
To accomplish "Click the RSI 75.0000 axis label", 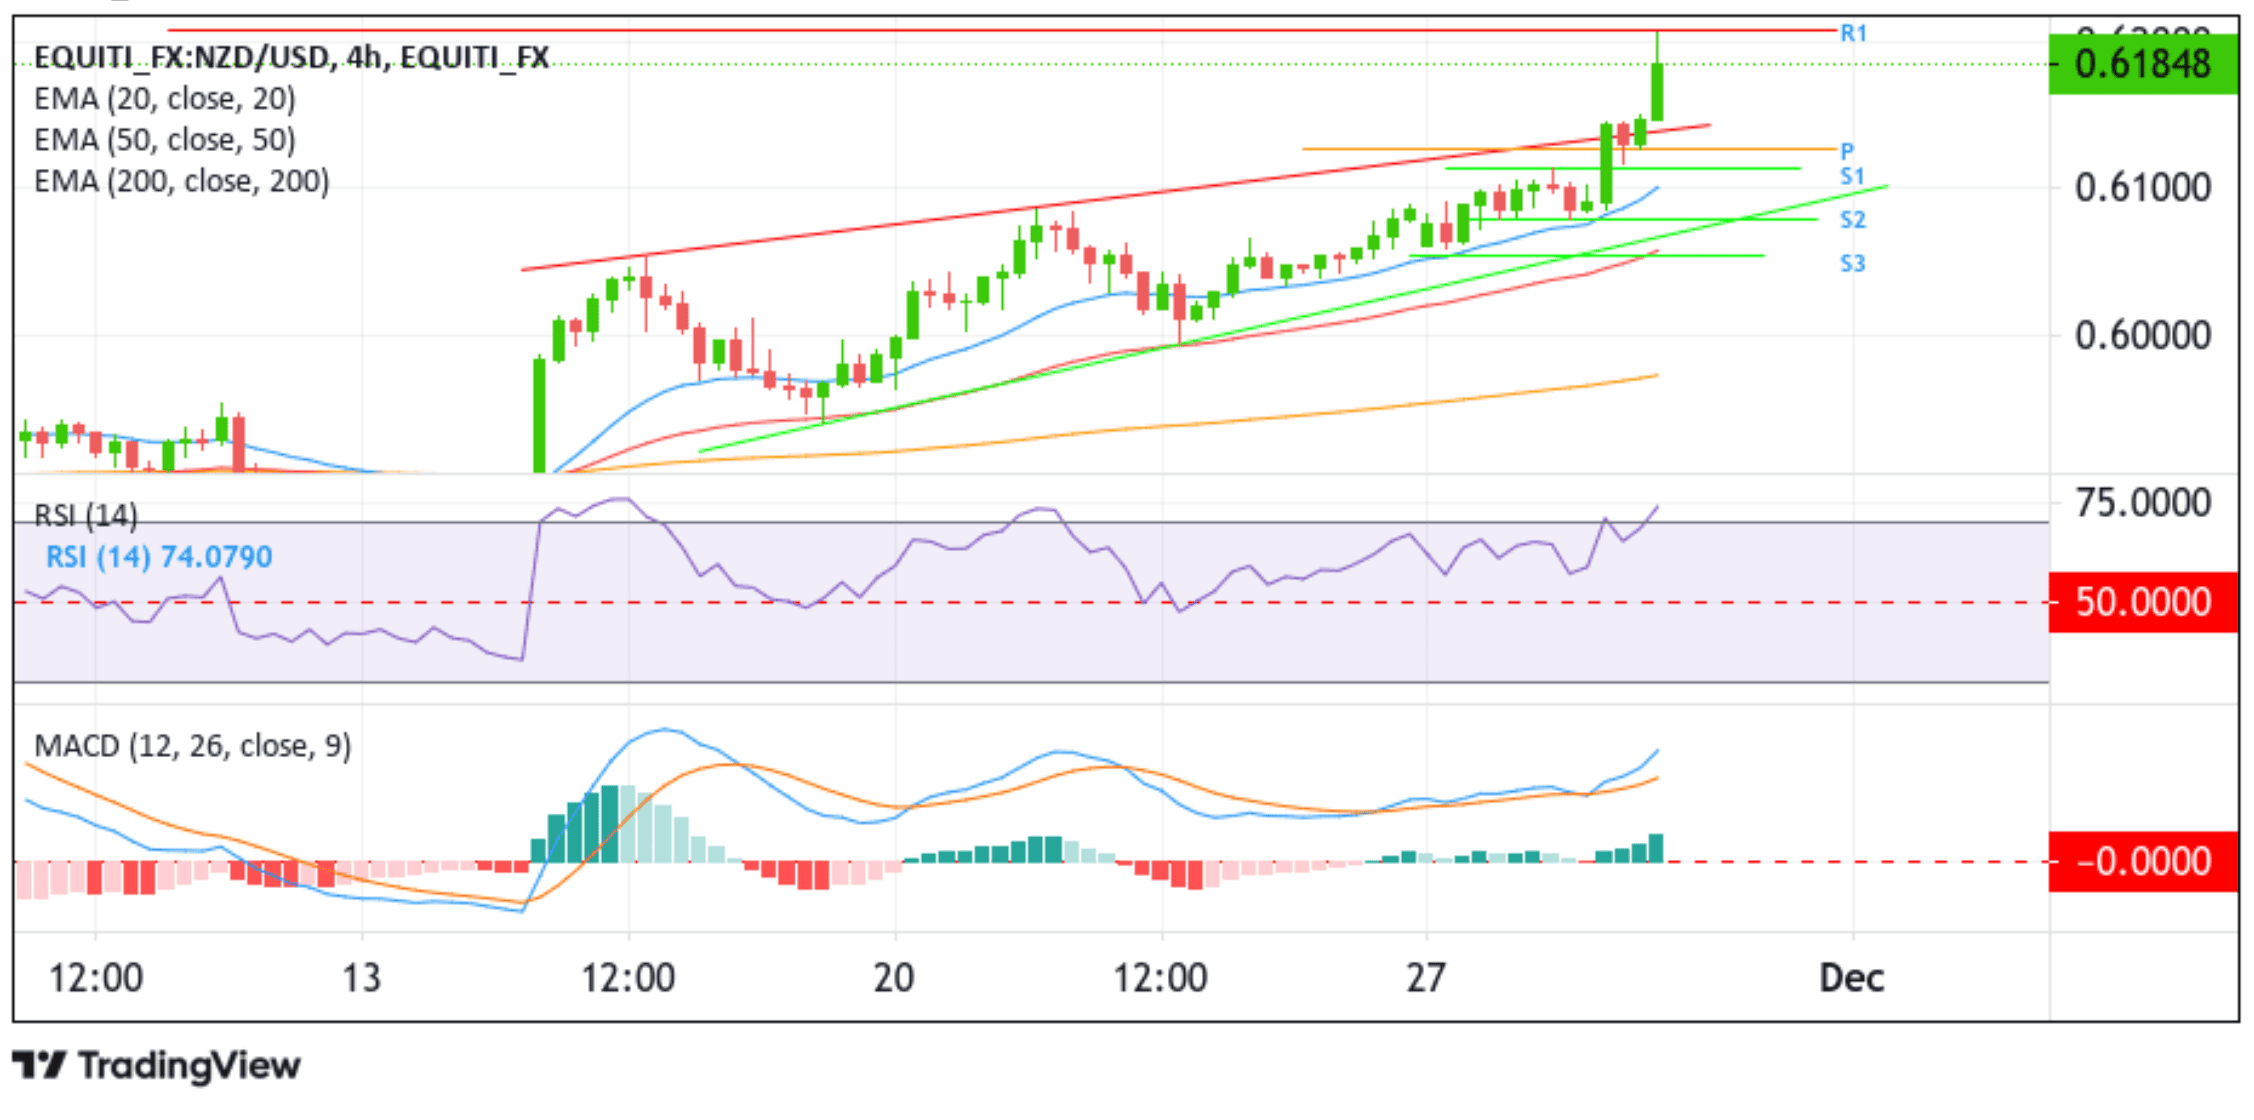I will pyautogui.click(x=2143, y=503).
